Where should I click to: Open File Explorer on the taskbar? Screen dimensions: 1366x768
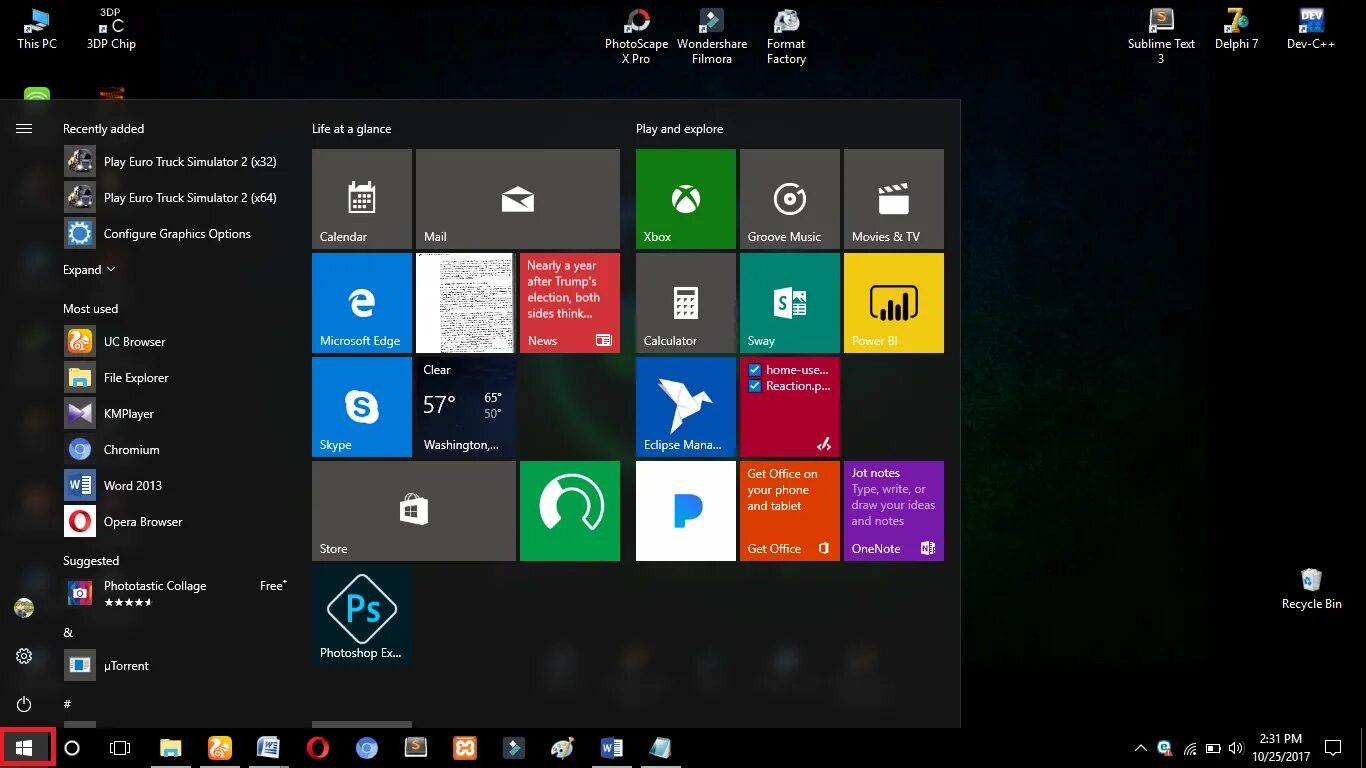171,748
